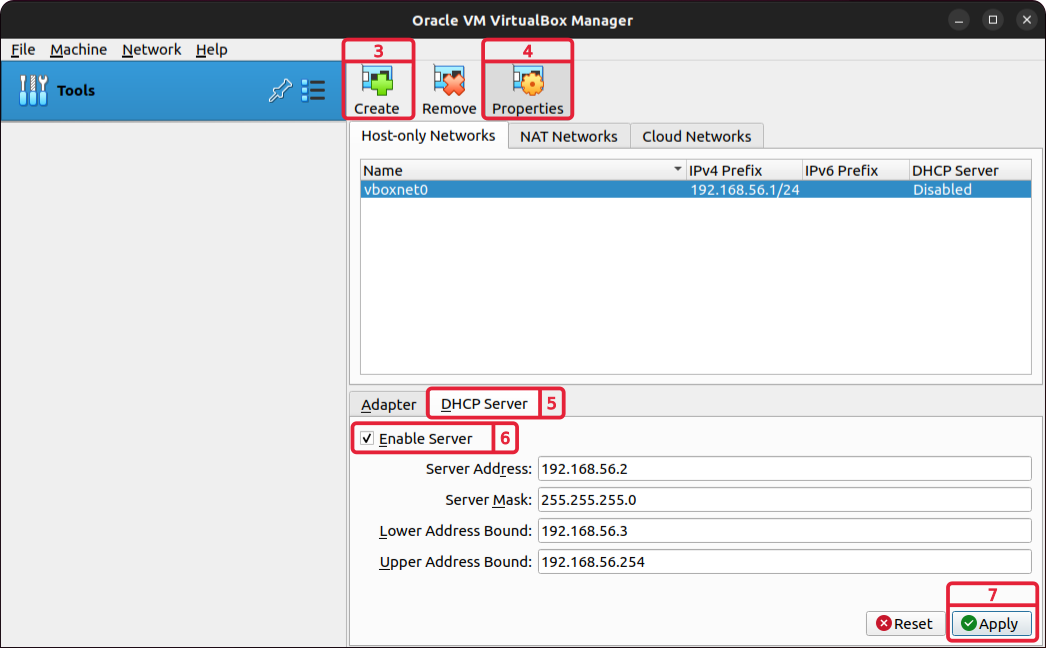Switch to the Adapter tab

point(388,404)
